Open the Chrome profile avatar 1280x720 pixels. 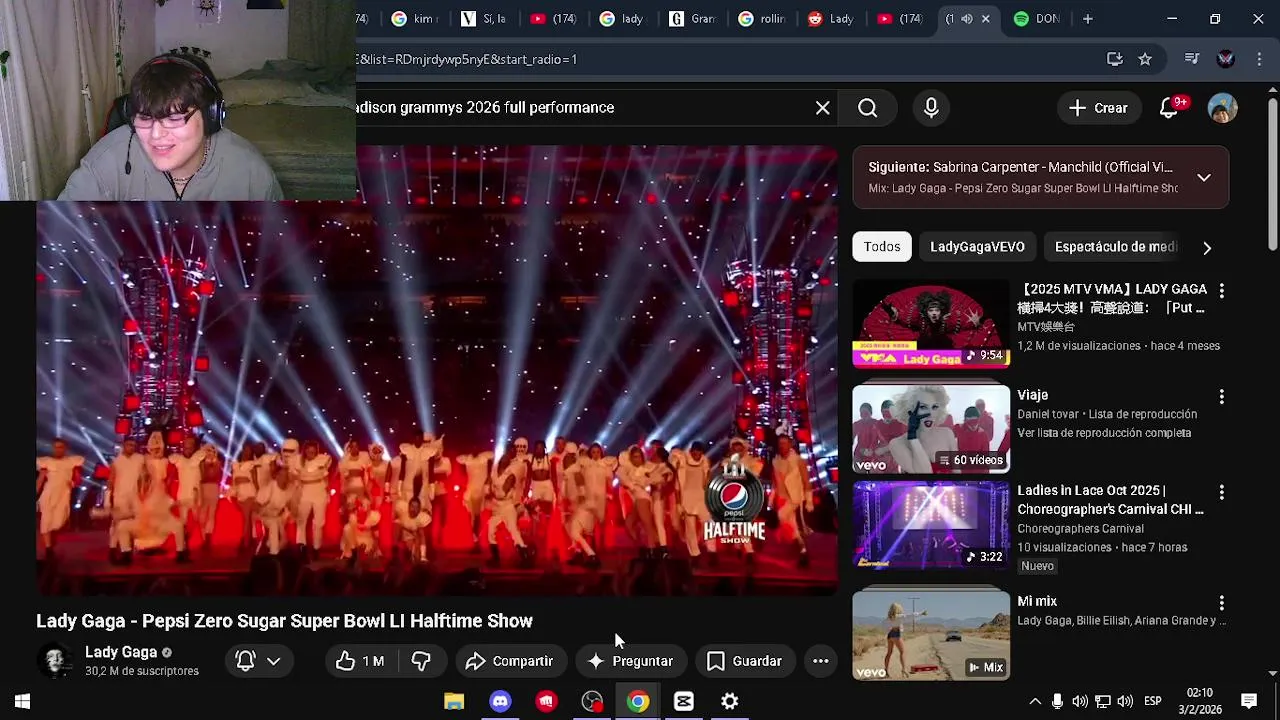(x=1226, y=59)
